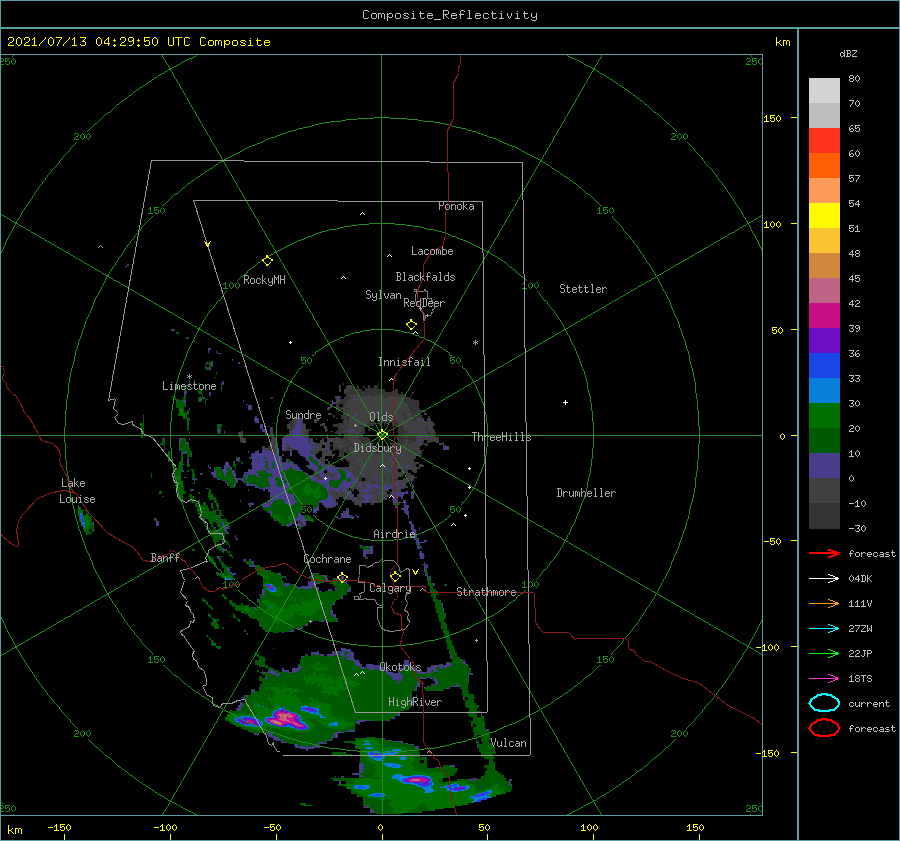Viewport: 900px width, 841px height.
Task: Click the RedDeer city label
Action: (424, 303)
